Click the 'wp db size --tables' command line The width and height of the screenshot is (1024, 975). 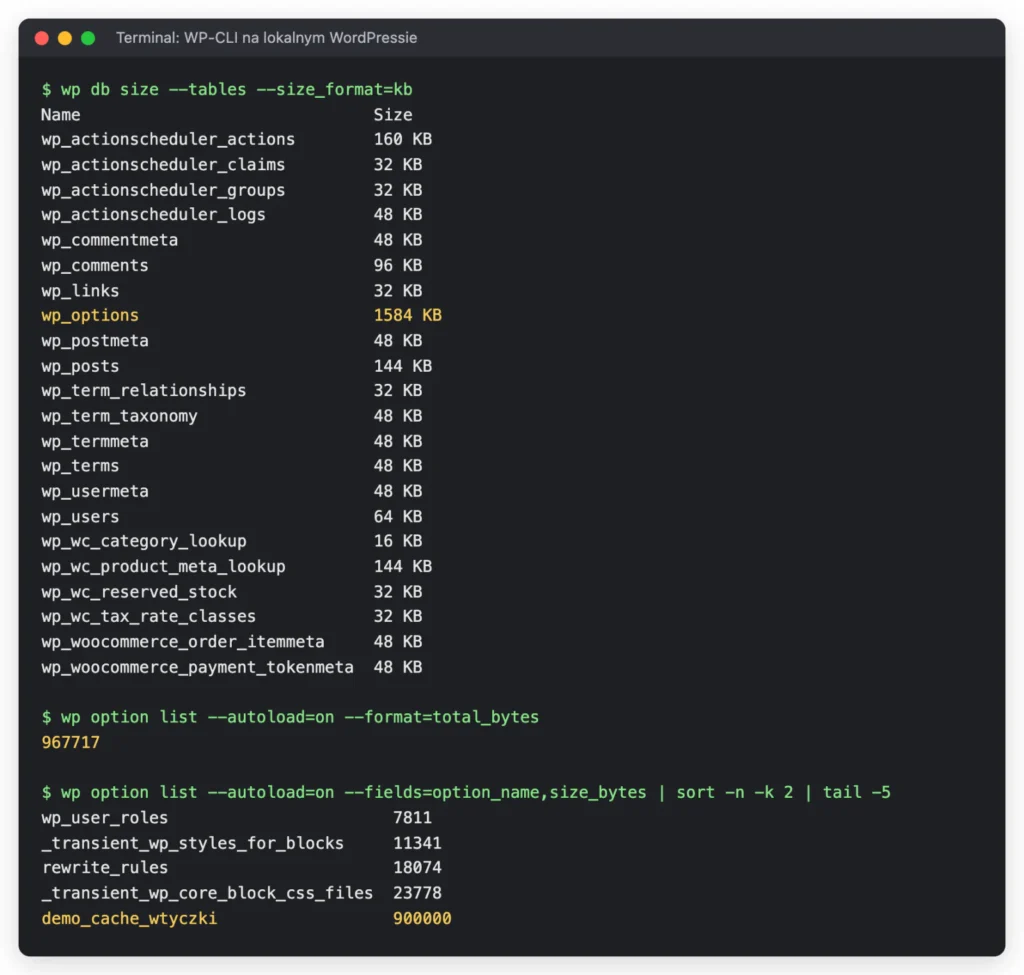point(227,89)
